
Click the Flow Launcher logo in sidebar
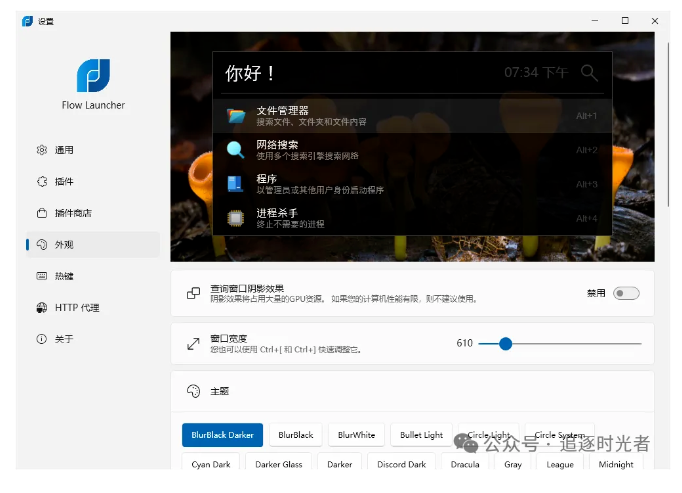[93, 75]
